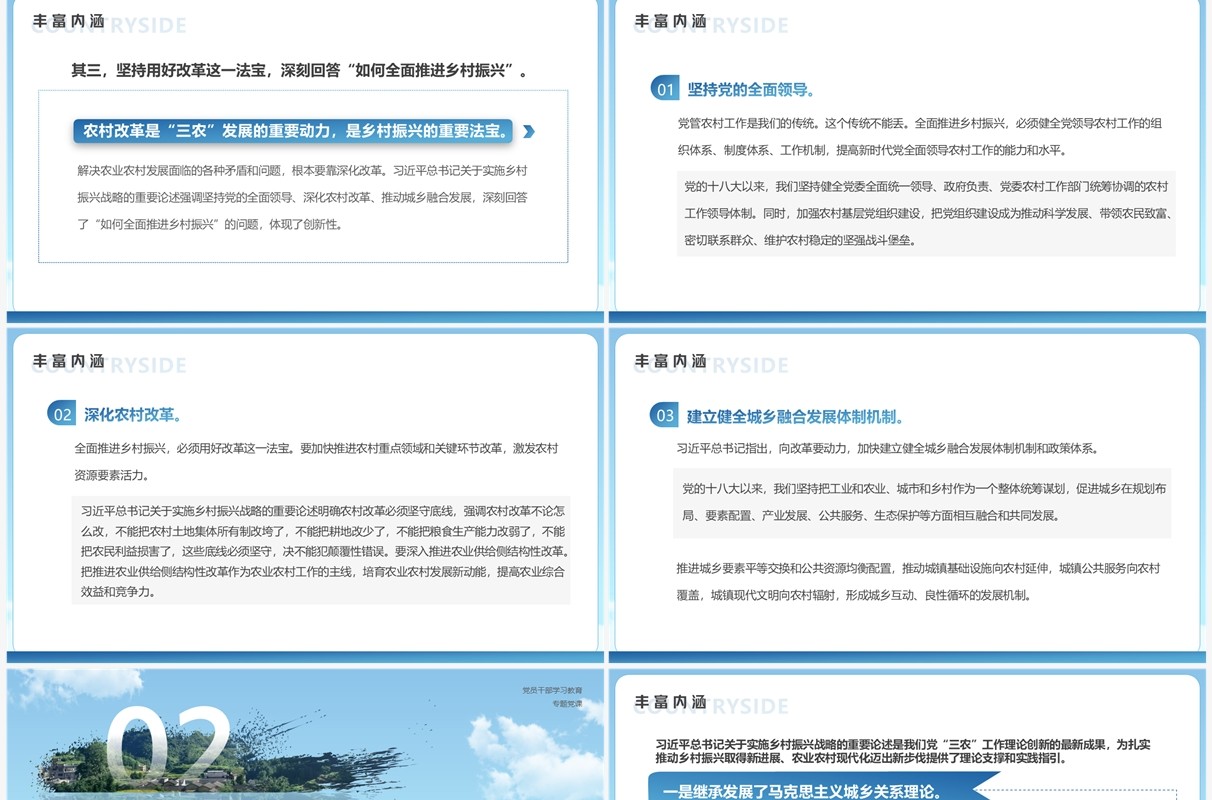Image resolution: width=1212 pixels, height=800 pixels.
Task: Select heading 坚持党的全面领导。
Action: click(x=751, y=89)
